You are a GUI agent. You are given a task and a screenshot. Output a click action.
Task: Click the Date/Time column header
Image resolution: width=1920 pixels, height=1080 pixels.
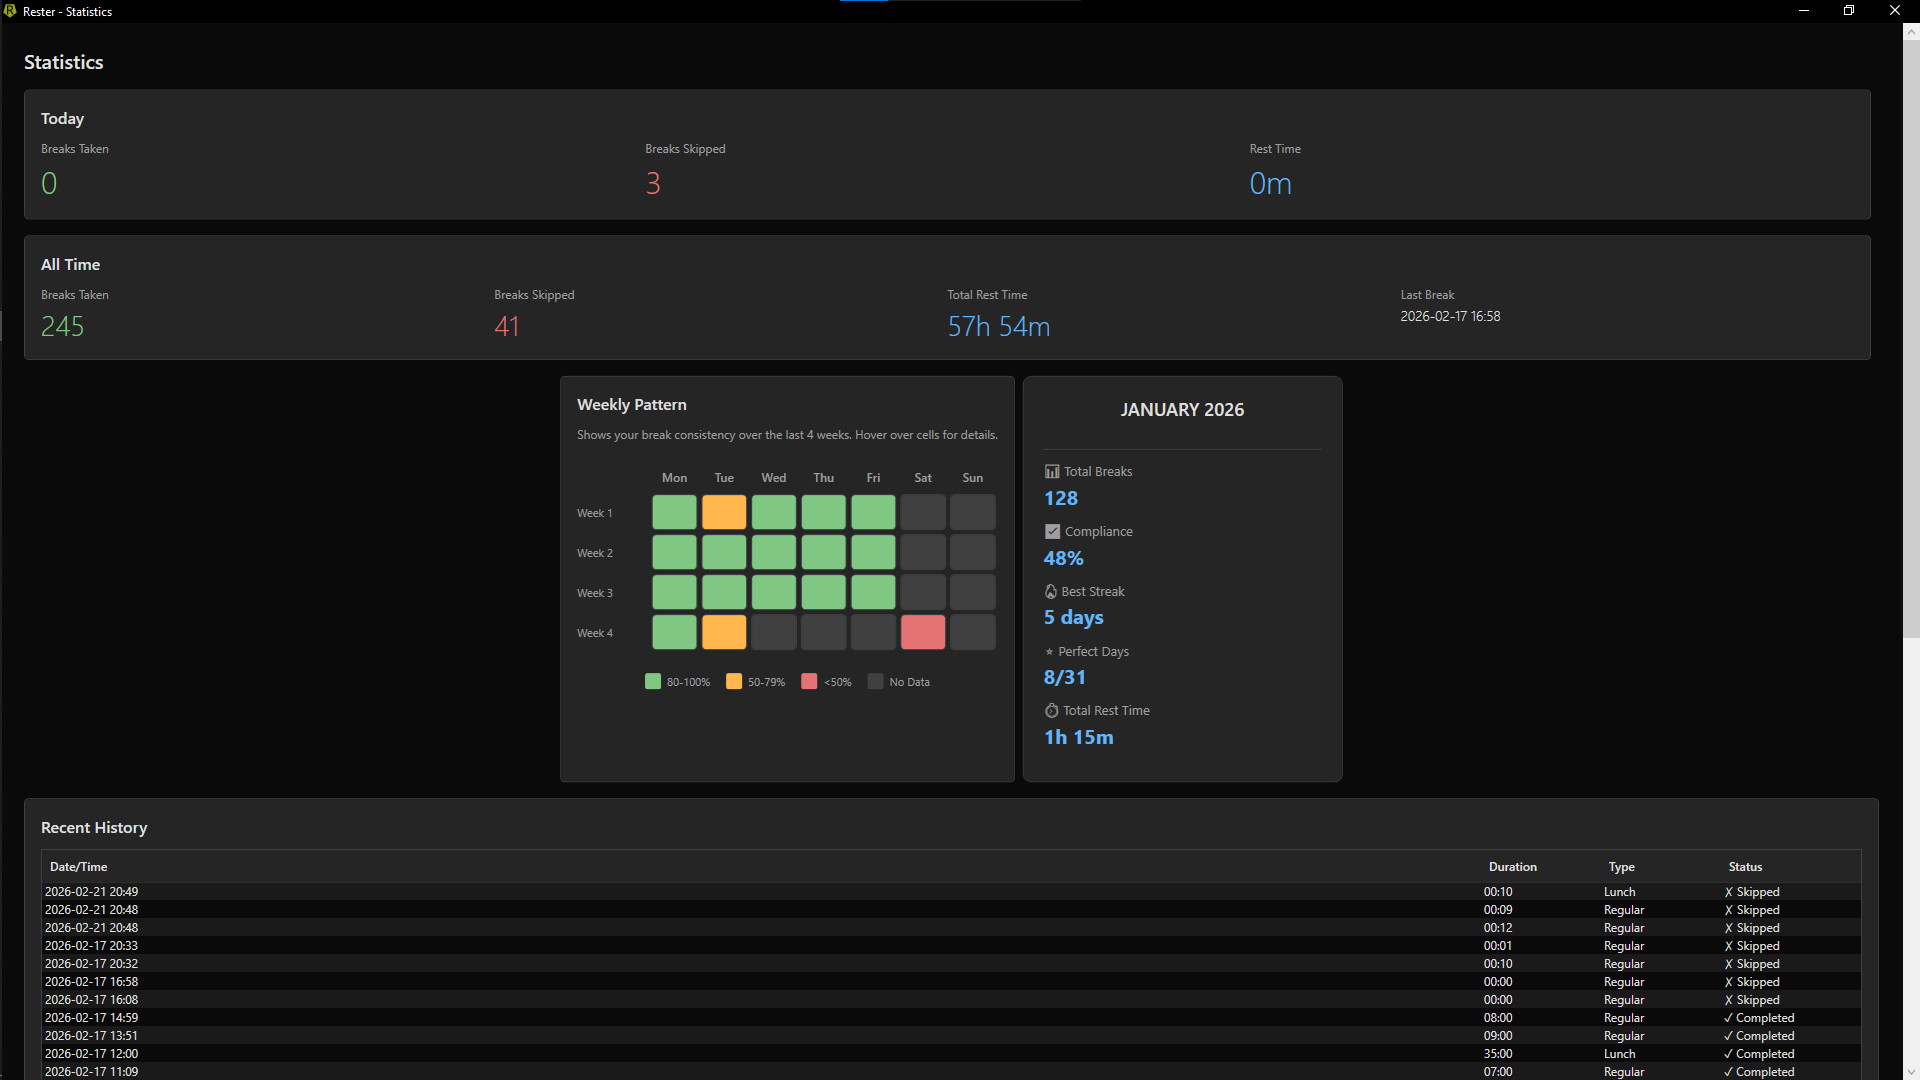[79, 867]
